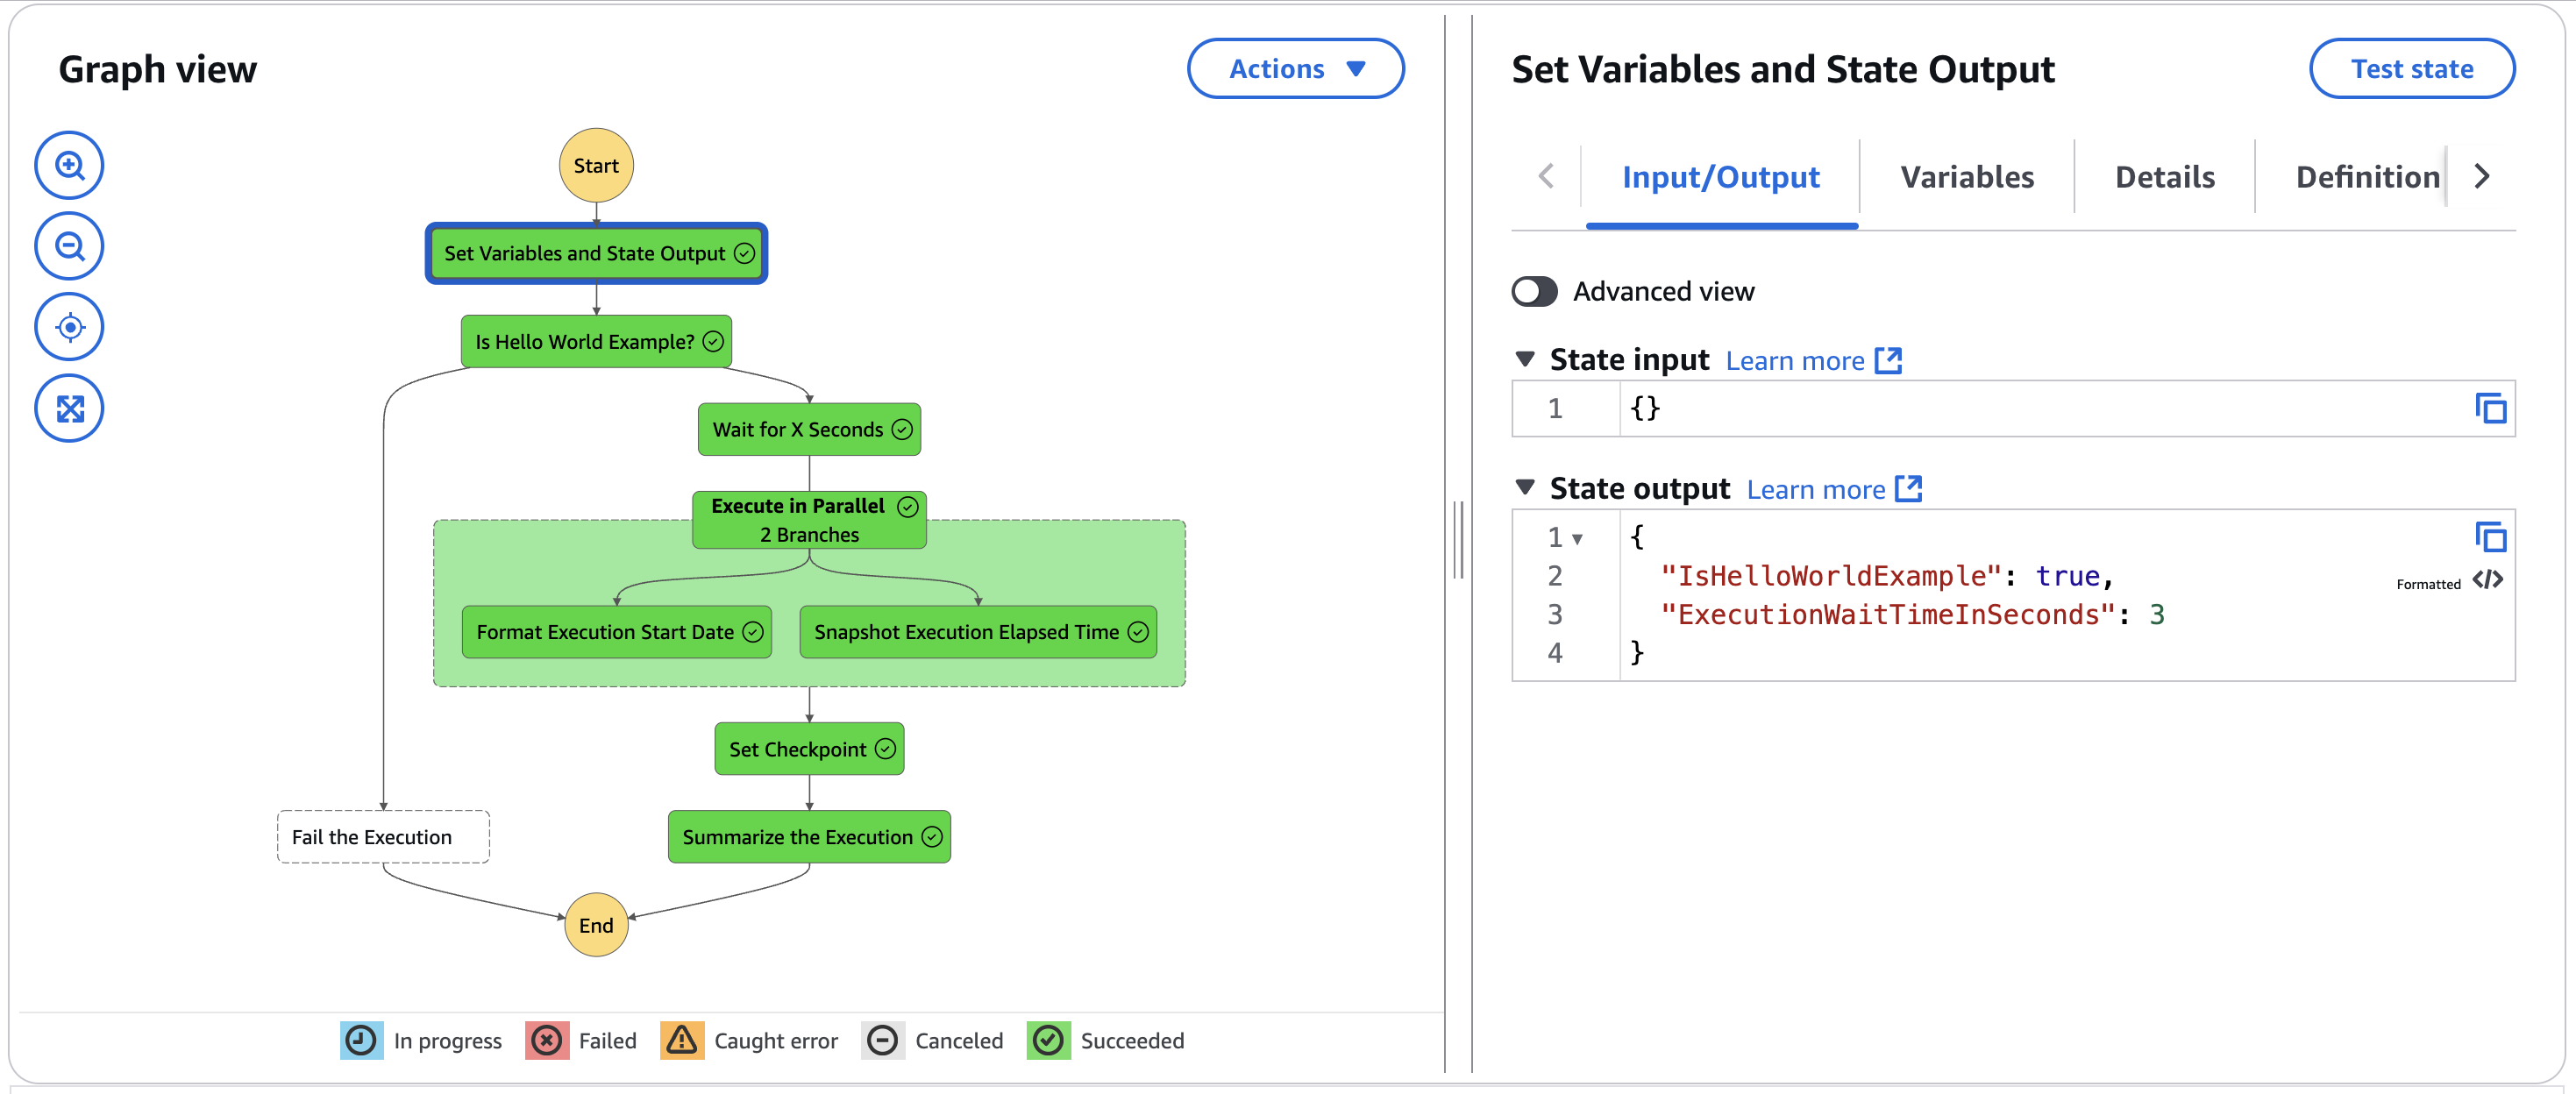Copy the State input JSON
Screen dimensions: 2576x1094
coord(2489,408)
